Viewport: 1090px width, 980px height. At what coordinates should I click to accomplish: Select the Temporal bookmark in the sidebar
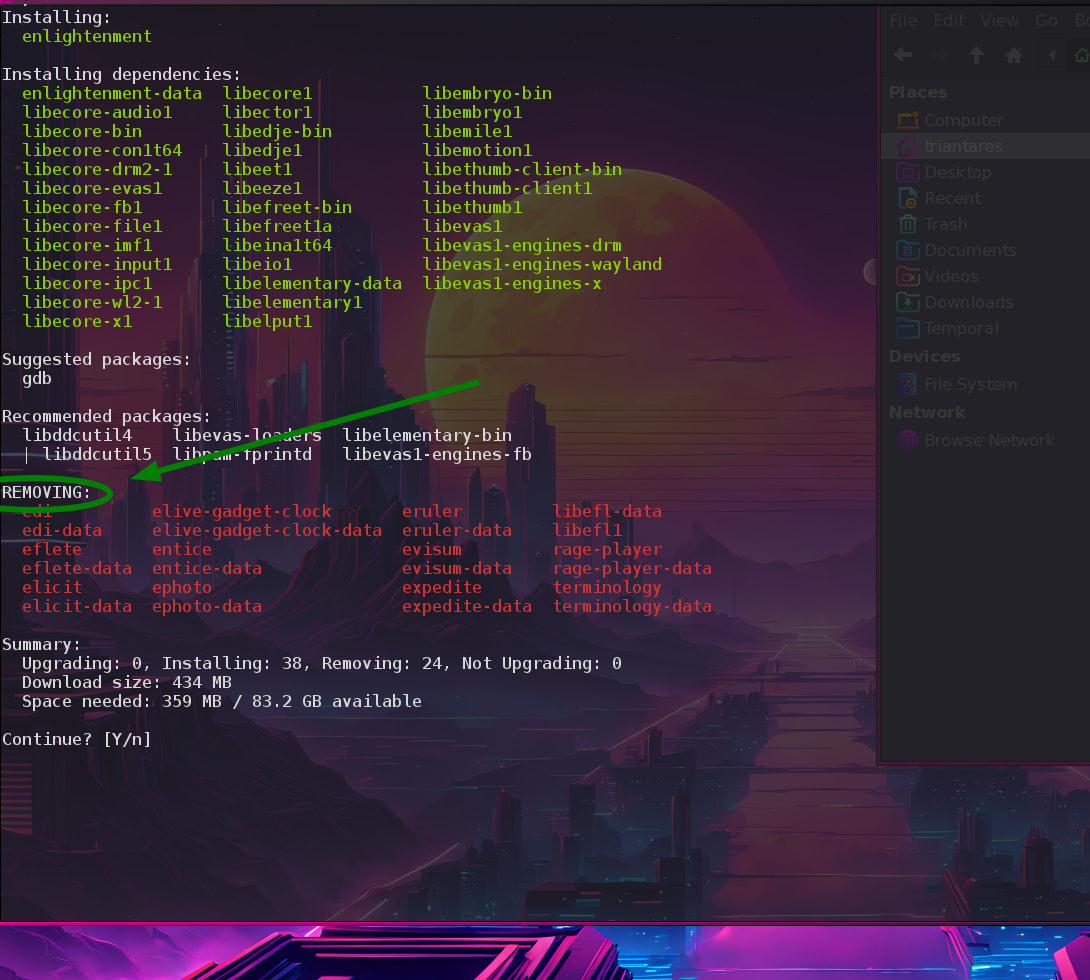[960, 328]
